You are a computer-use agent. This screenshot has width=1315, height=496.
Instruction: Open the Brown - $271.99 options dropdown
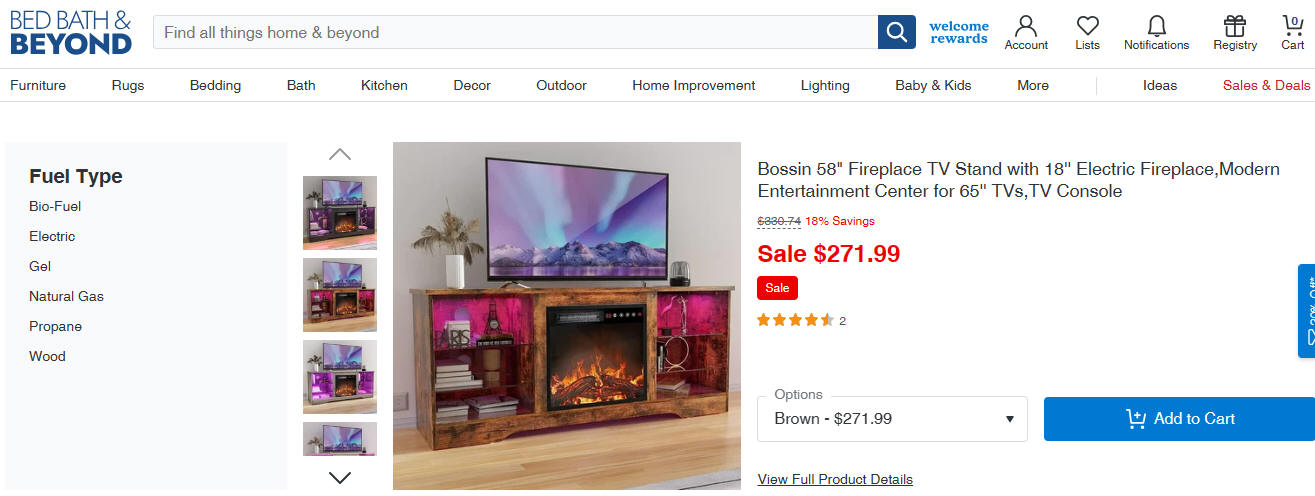coord(894,419)
